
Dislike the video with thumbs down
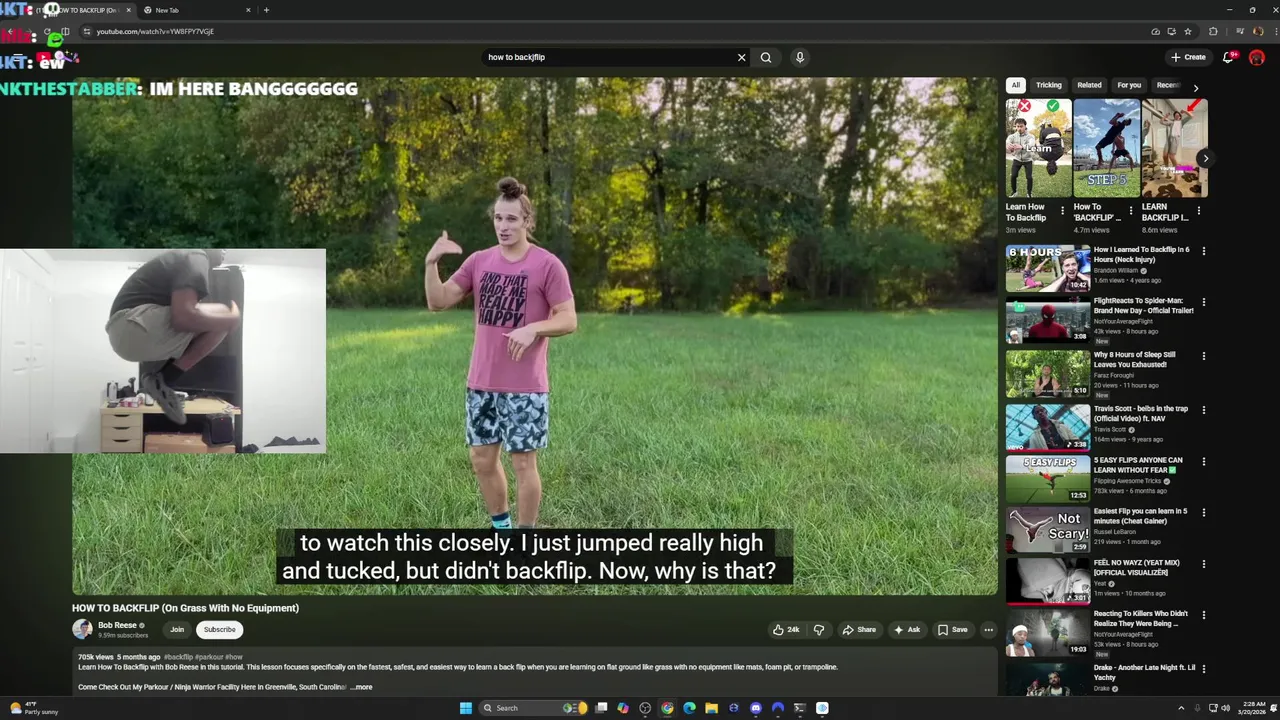819,630
